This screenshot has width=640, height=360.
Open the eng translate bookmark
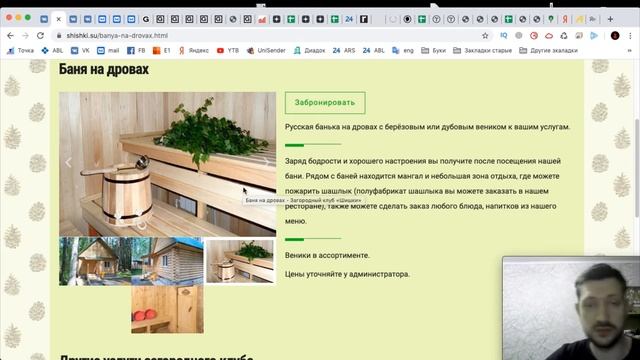point(403,51)
